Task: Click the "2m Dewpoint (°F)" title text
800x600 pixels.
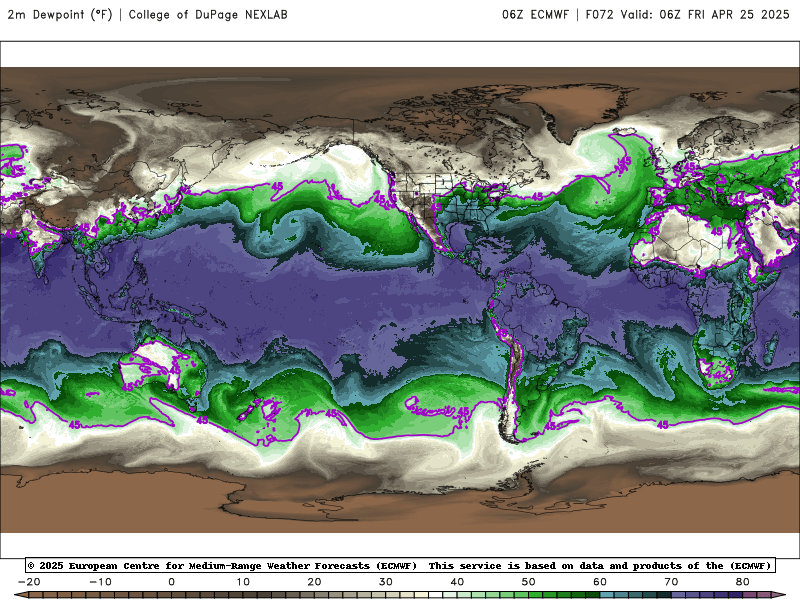Action: [x=60, y=15]
